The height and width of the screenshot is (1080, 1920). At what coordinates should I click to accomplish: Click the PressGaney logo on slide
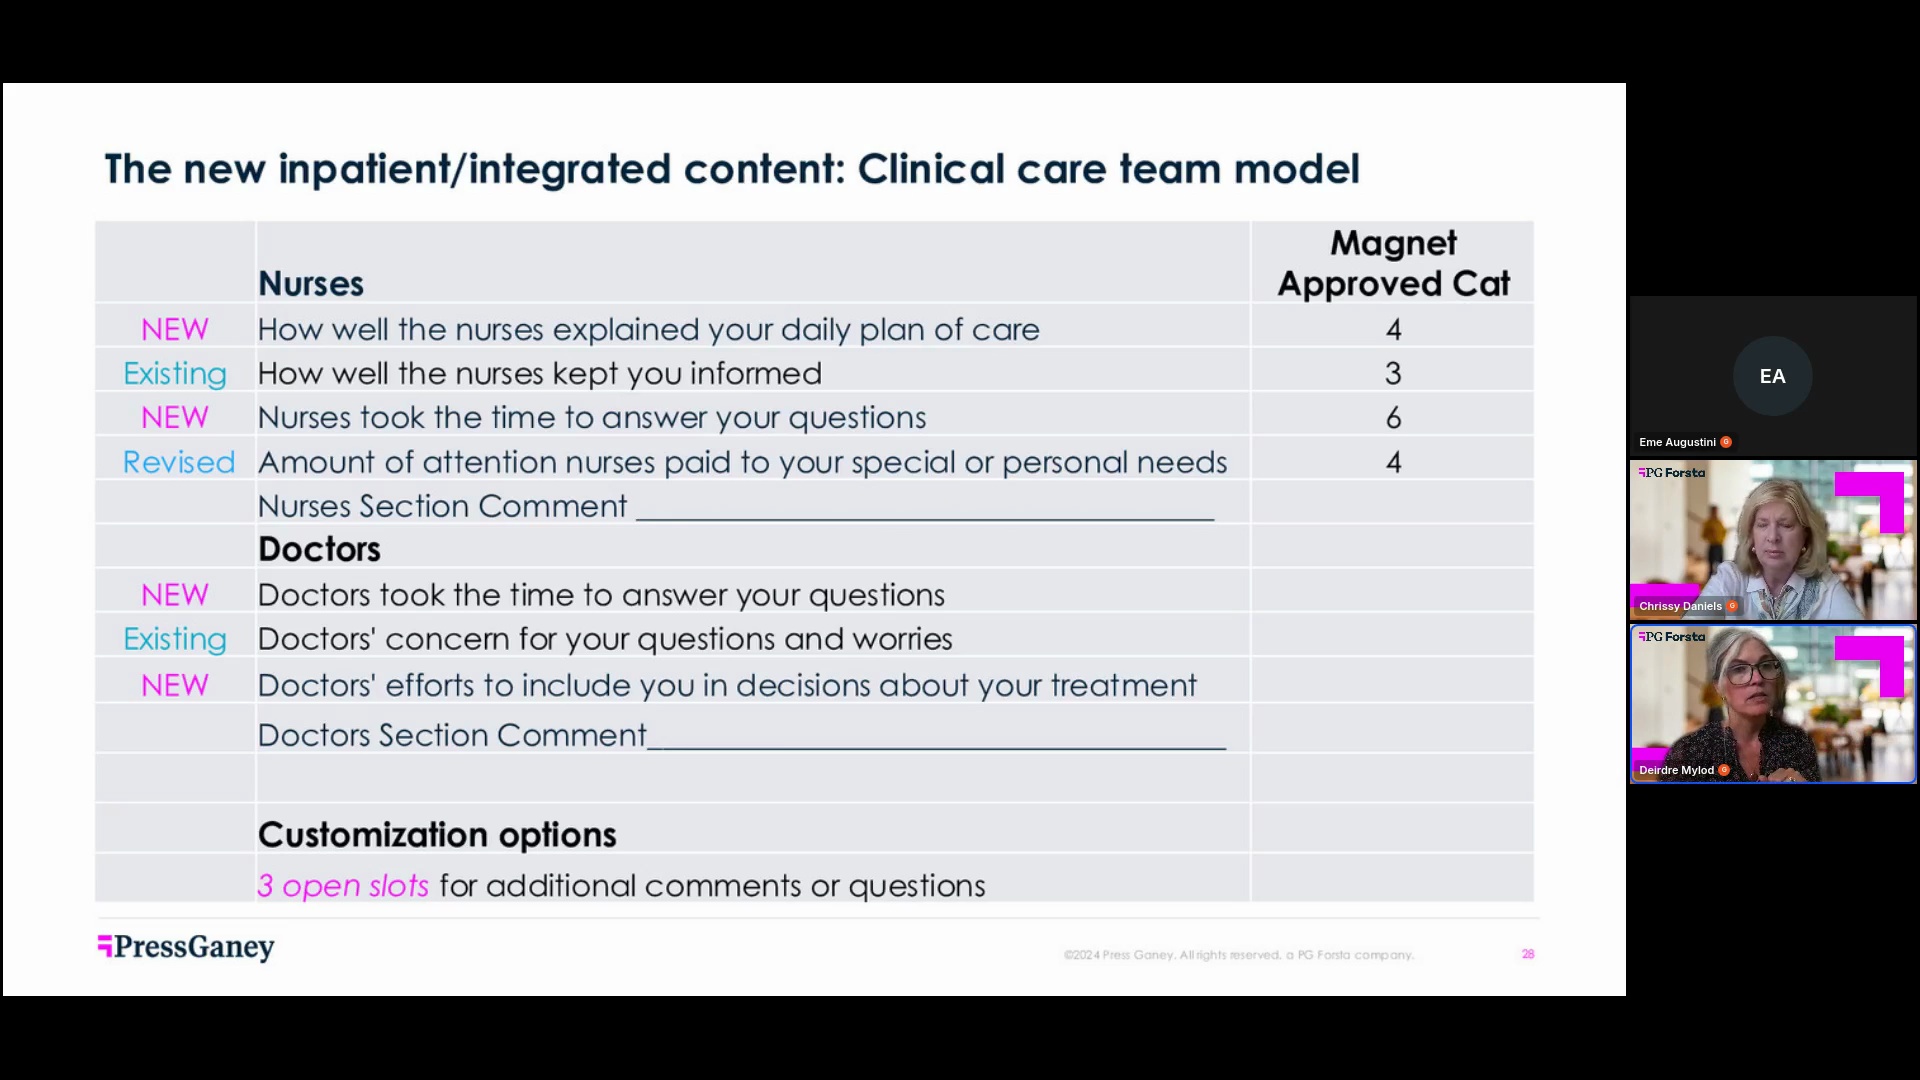pos(186,947)
